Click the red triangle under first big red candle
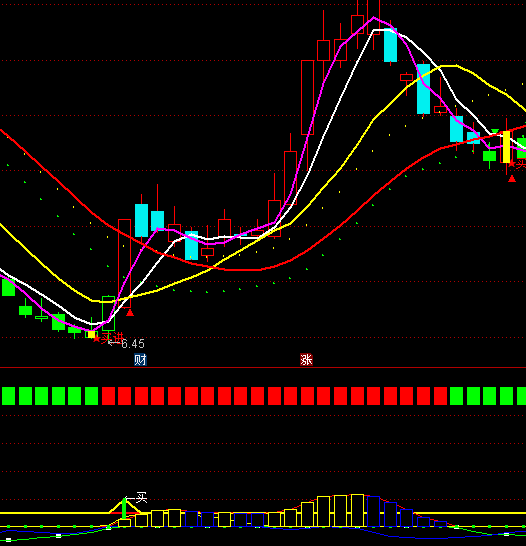 130,313
